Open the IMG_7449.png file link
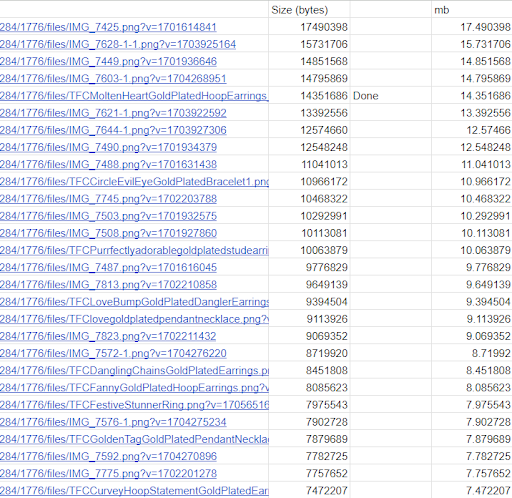512x498 pixels. 108,61
